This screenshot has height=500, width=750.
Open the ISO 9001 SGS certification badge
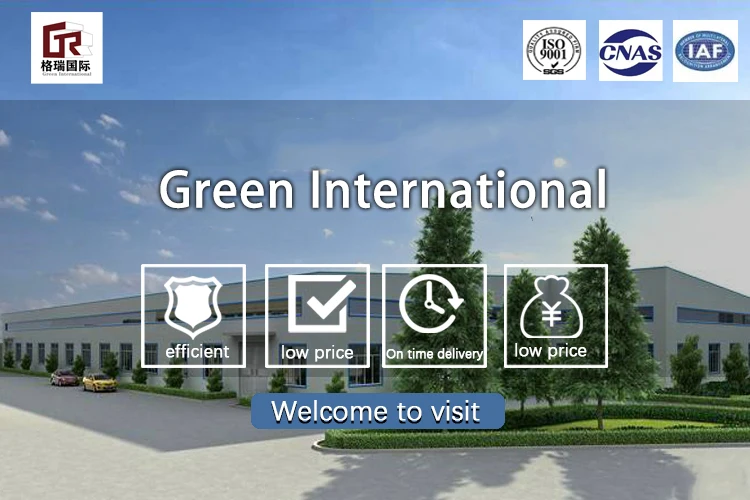[x=554, y=50]
